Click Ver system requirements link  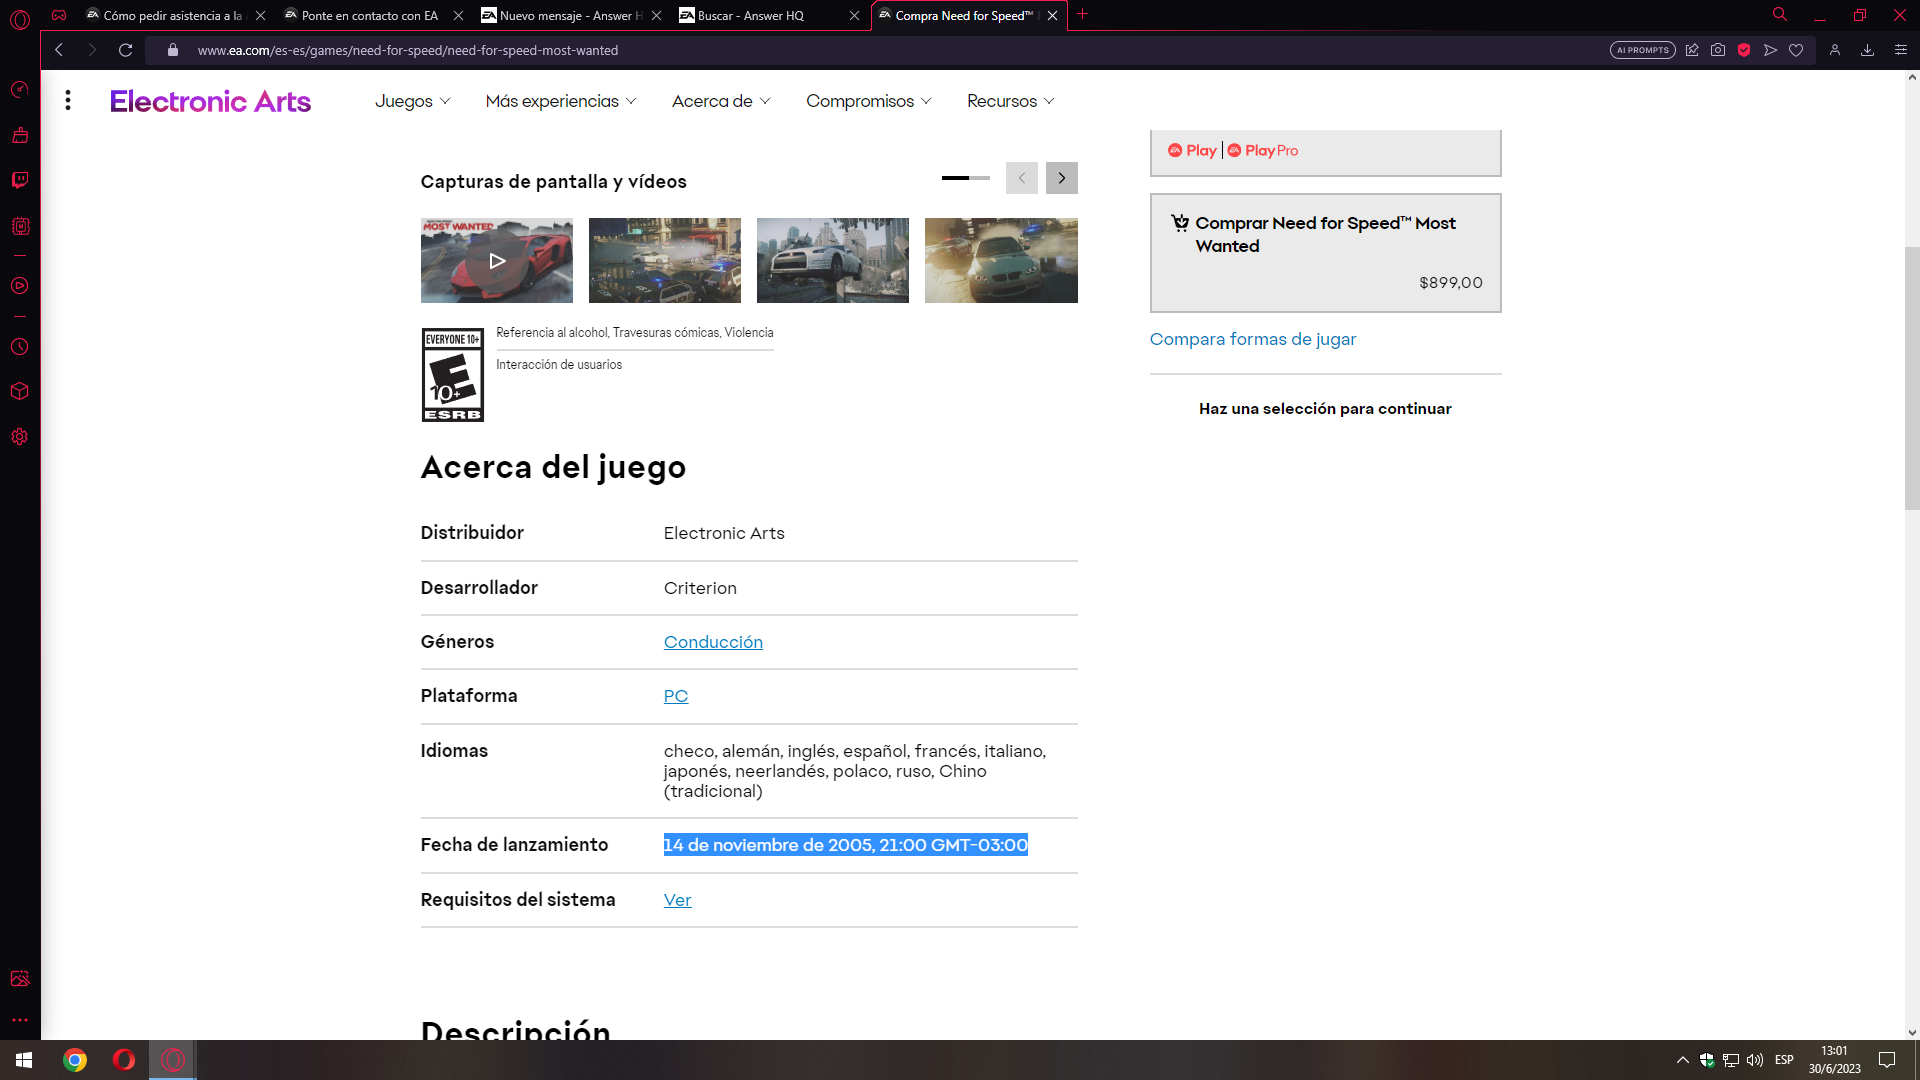[678, 900]
